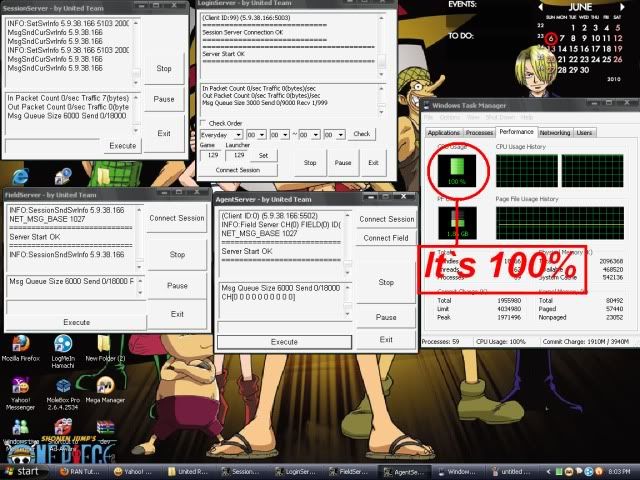Open the Mozilla Firefox desktop shortcut

20,342
